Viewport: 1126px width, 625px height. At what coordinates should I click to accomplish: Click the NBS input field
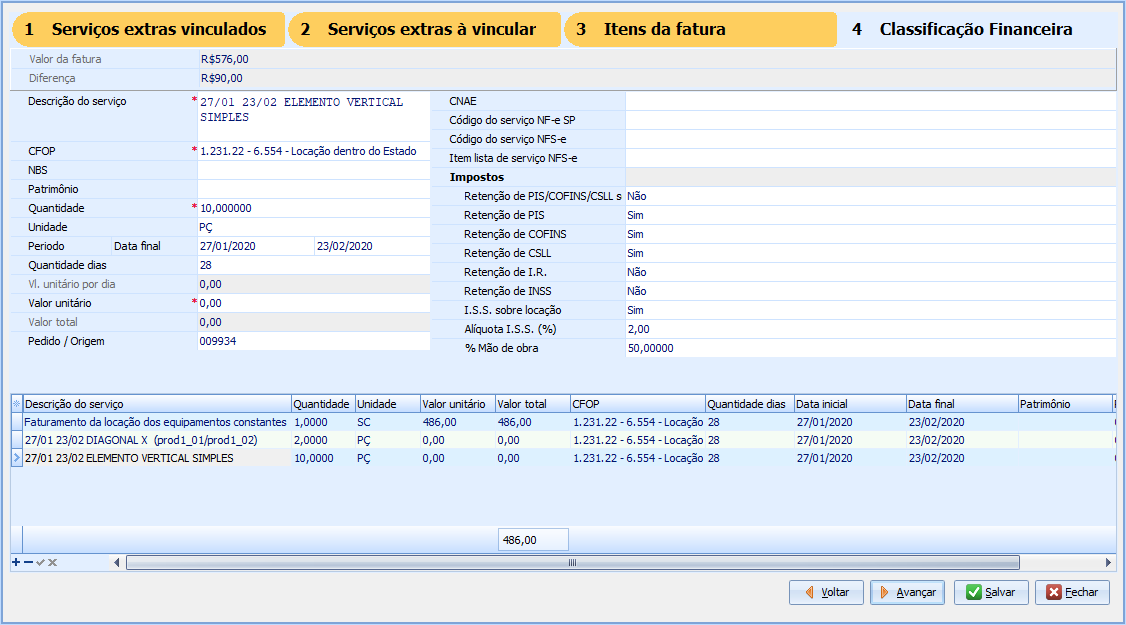314,170
